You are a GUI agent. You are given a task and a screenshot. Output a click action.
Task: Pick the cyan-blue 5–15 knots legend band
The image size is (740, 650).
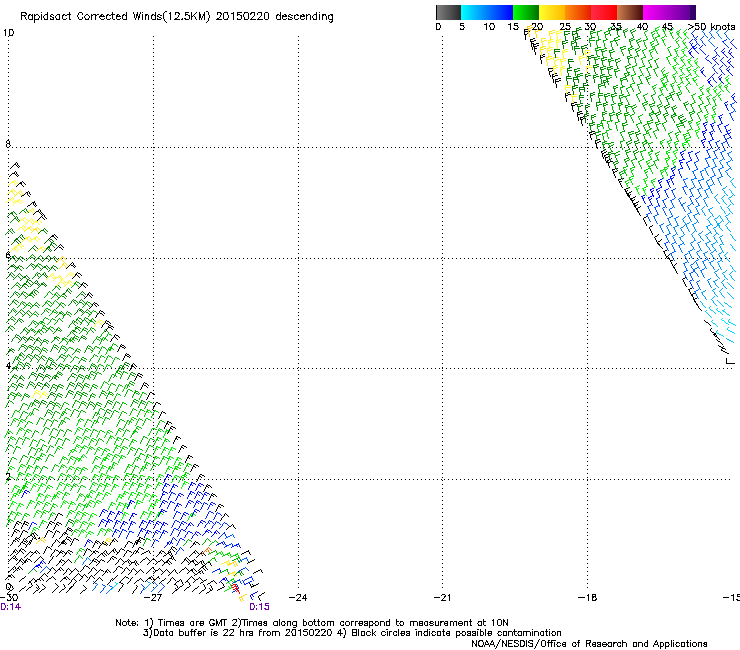tap(487, 12)
